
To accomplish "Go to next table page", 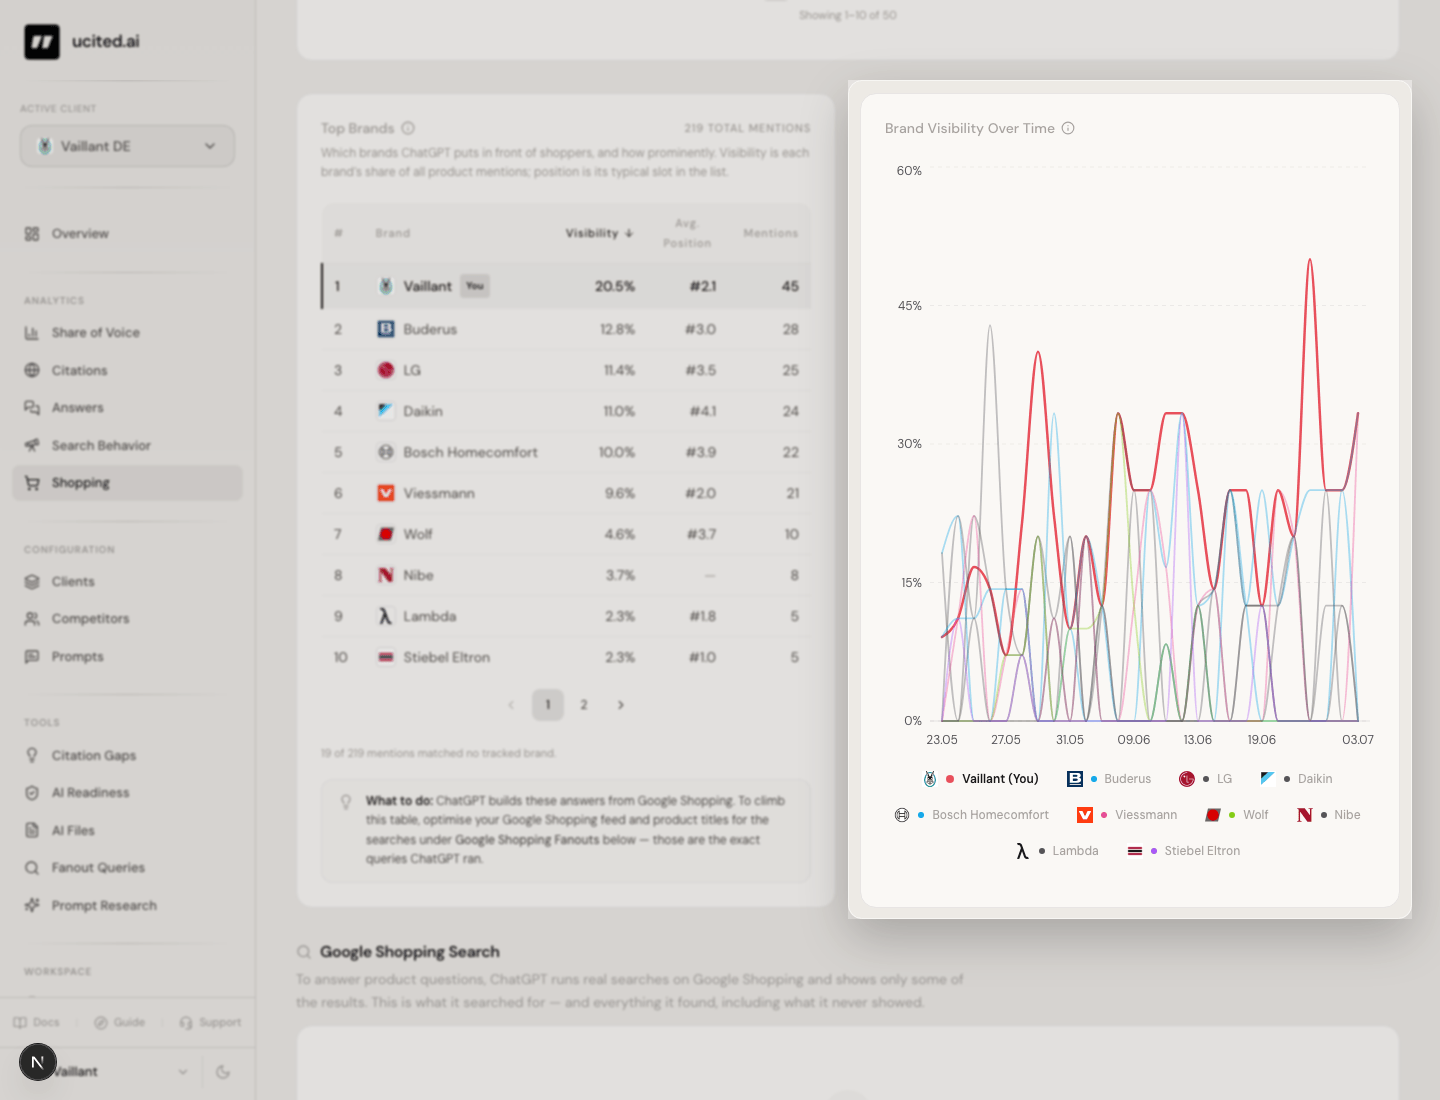I will [621, 705].
